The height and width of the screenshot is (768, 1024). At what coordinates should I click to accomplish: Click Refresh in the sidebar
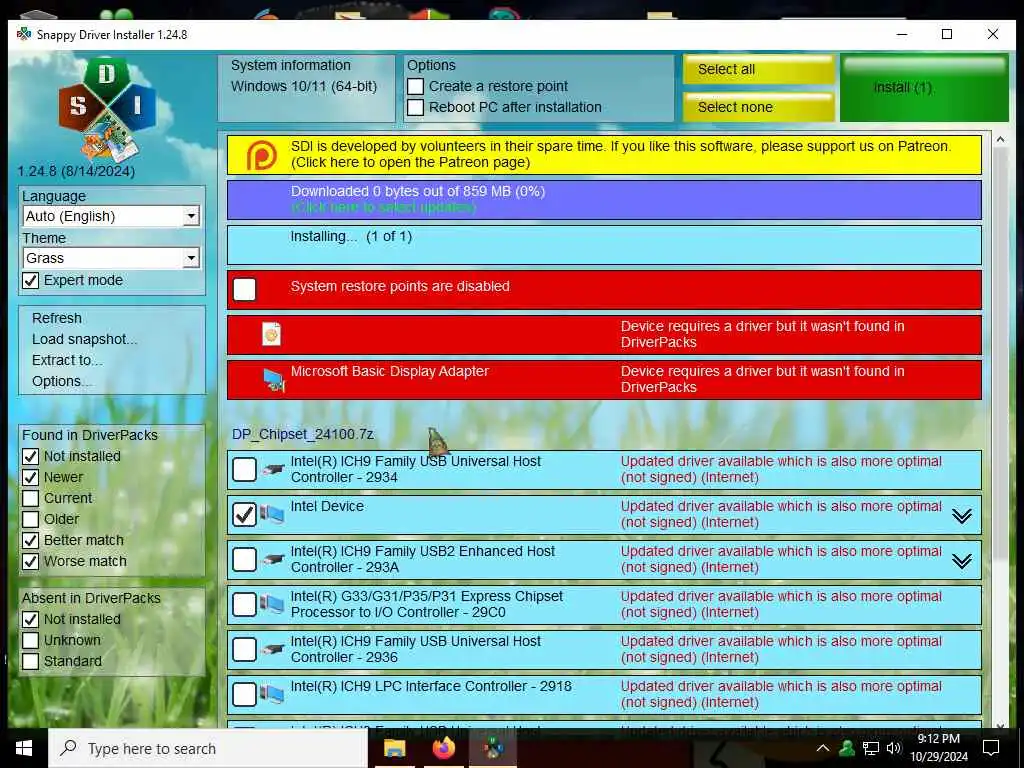coord(57,318)
